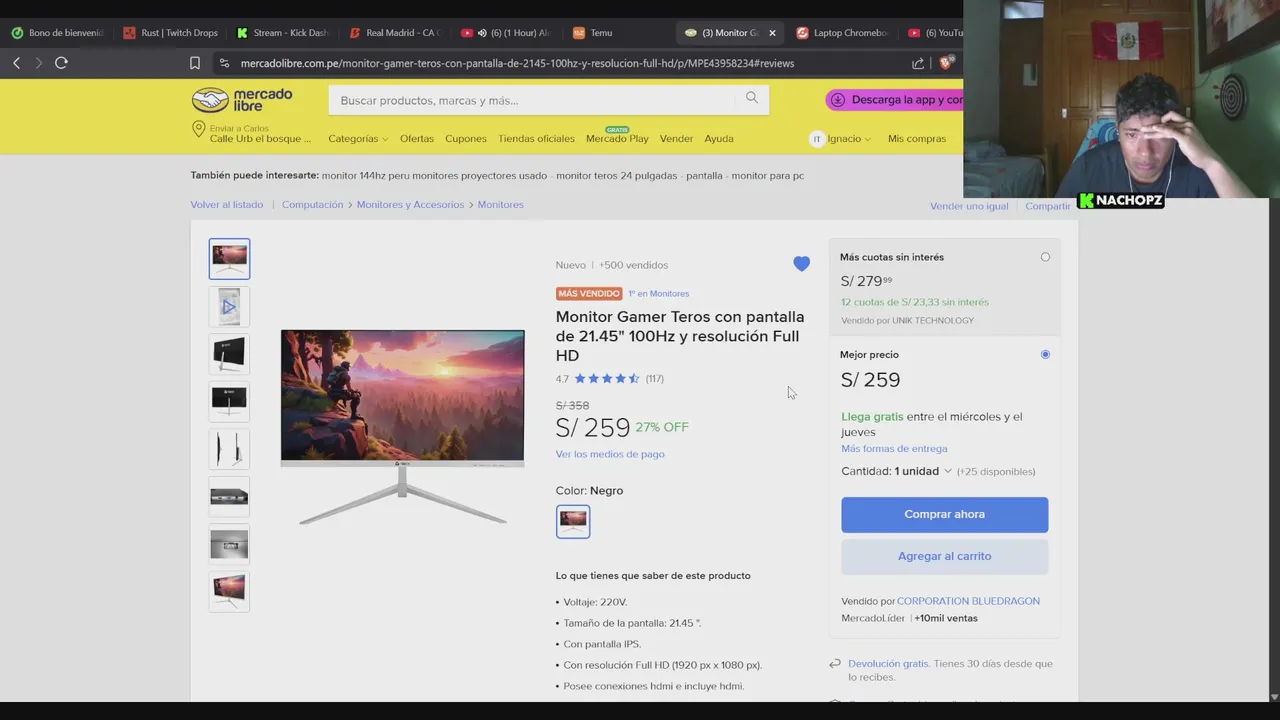The image size is (1280, 720).
Task: Click the delivery location pin icon
Action: click(198, 129)
